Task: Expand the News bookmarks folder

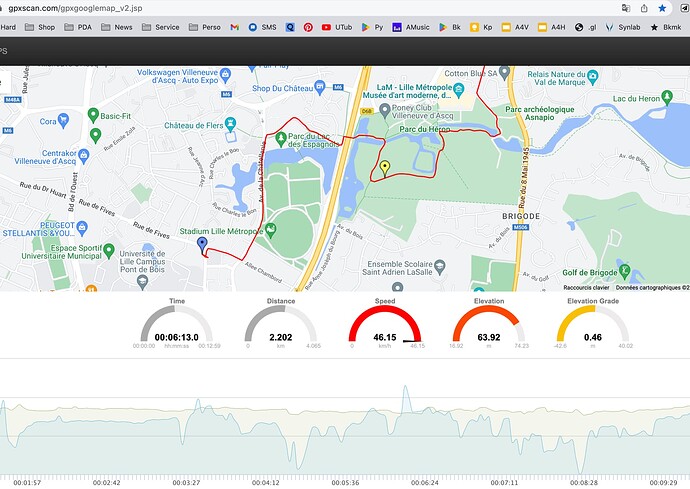Action: pyautogui.click(x=117, y=27)
